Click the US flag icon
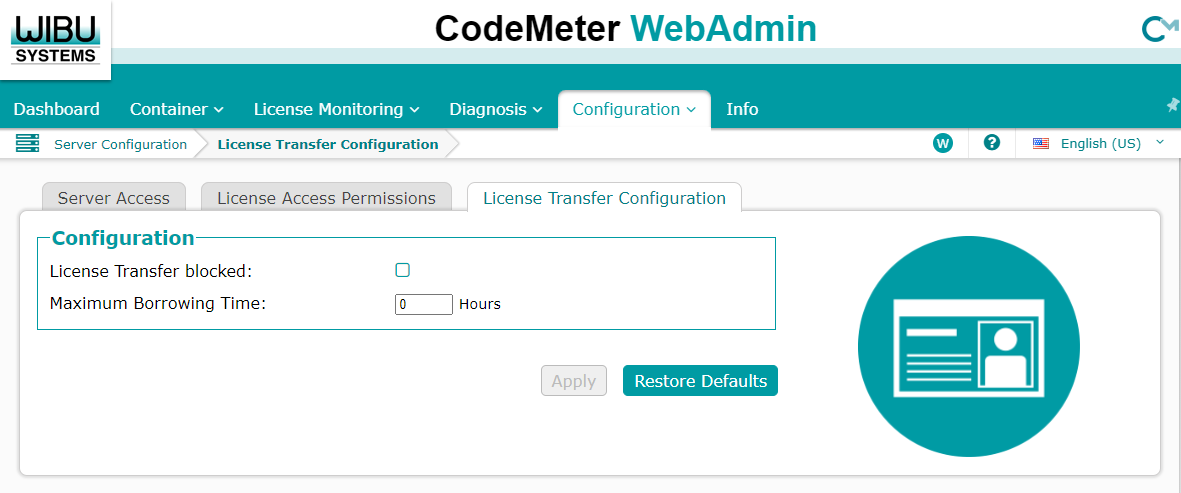Viewport: 1181px width, 493px height. tap(1041, 144)
